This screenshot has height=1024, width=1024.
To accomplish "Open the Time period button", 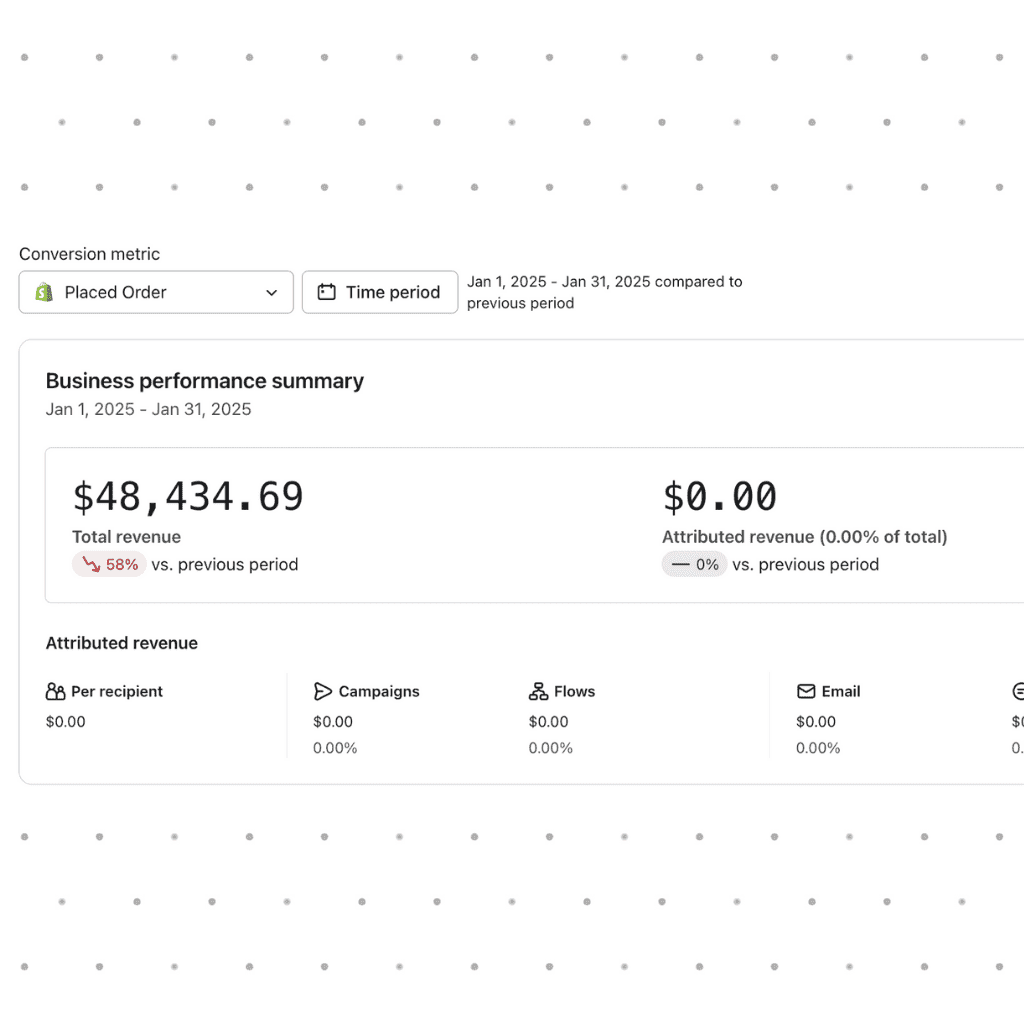I will tap(380, 292).
